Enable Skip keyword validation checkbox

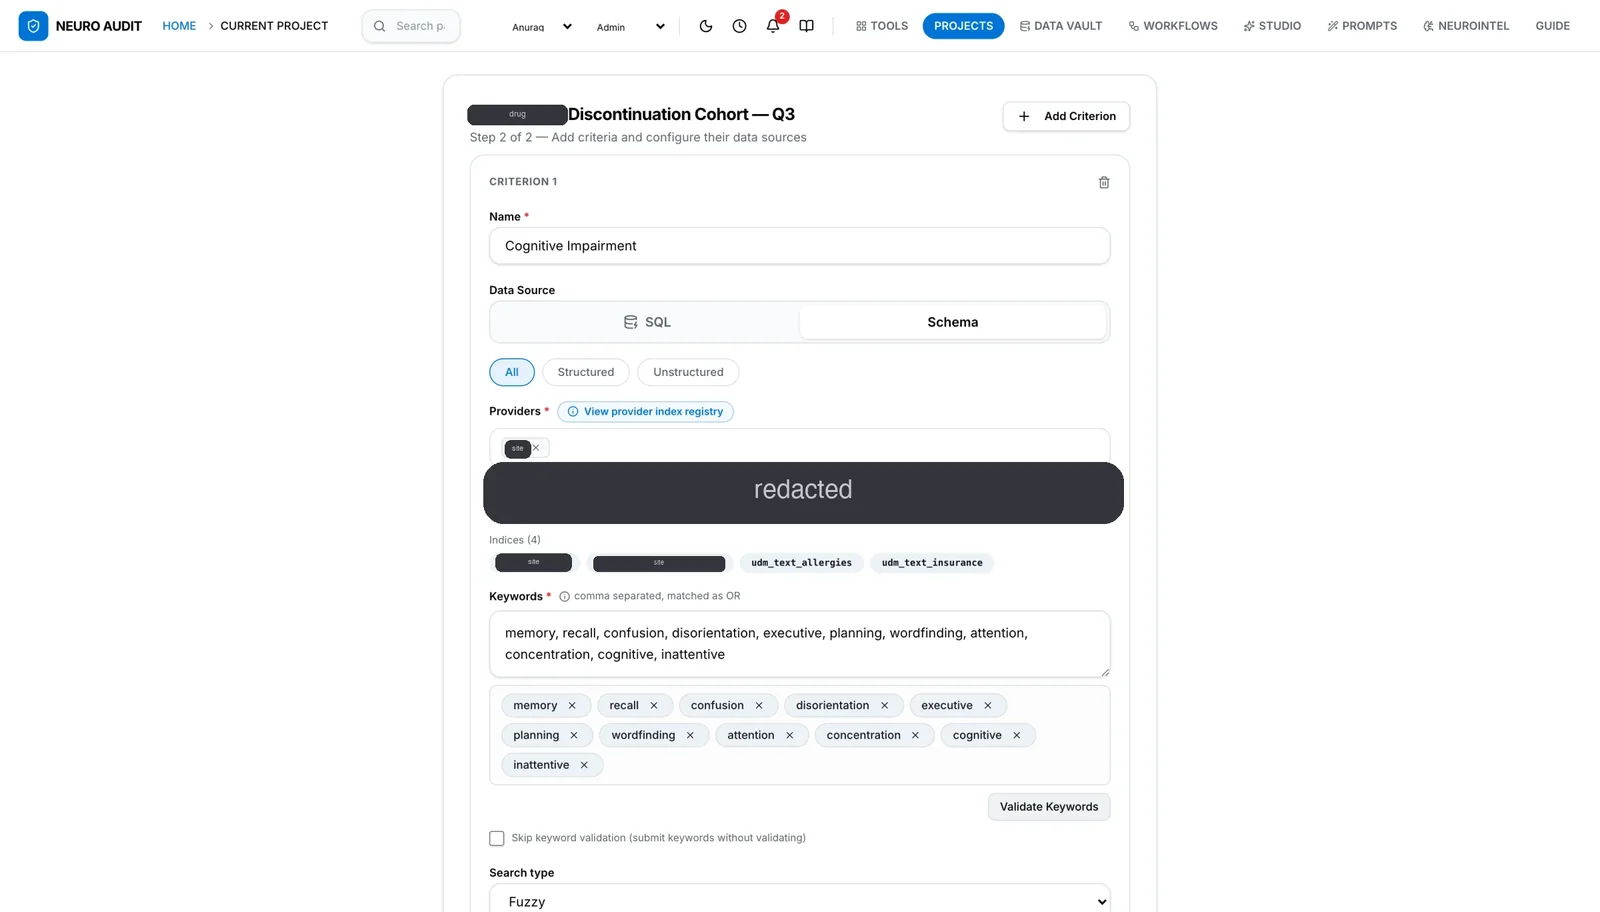pos(497,838)
